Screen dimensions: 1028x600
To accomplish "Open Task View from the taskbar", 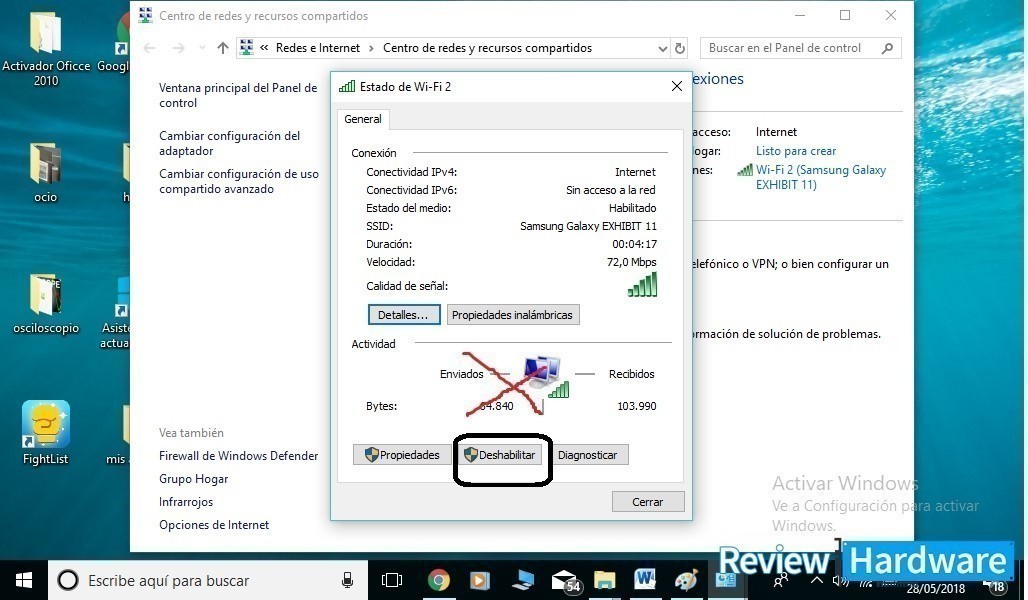I will (x=392, y=580).
